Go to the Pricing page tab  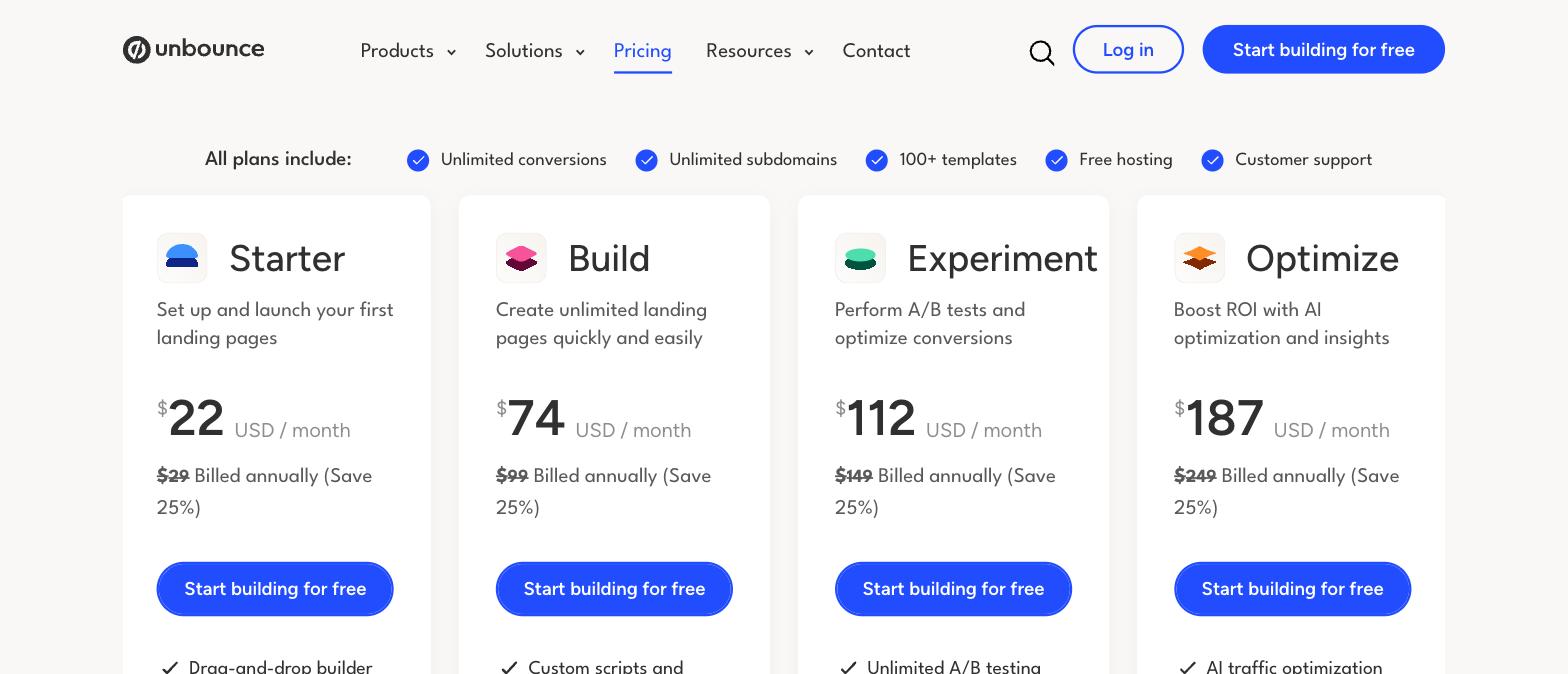(643, 51)
